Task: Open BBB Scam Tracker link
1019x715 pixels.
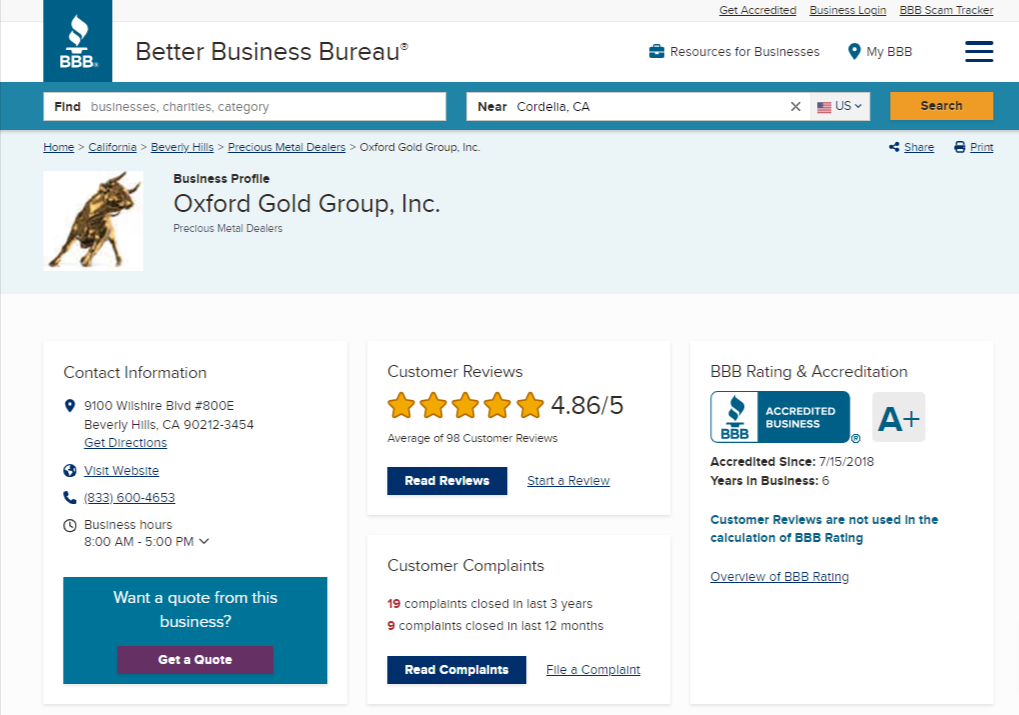Action: tap(946, 10)
